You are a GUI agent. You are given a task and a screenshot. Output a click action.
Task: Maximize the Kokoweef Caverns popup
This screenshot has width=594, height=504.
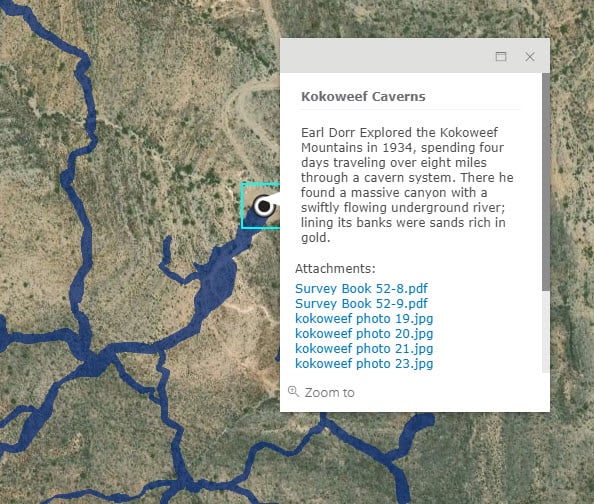[x=501, y=56]
